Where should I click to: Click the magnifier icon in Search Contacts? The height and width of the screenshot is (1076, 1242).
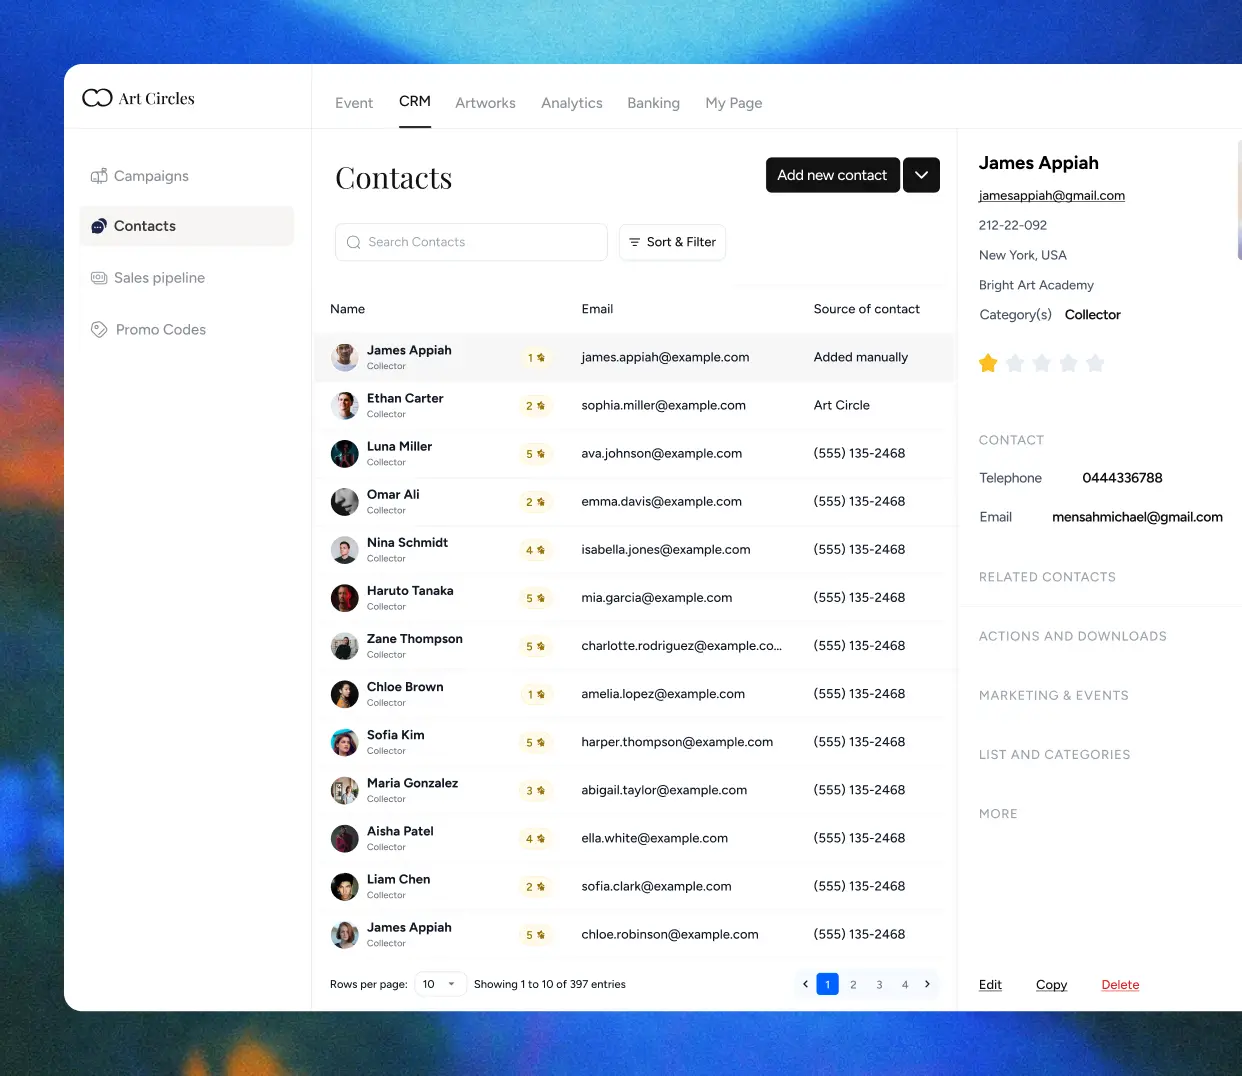(353, 242)
